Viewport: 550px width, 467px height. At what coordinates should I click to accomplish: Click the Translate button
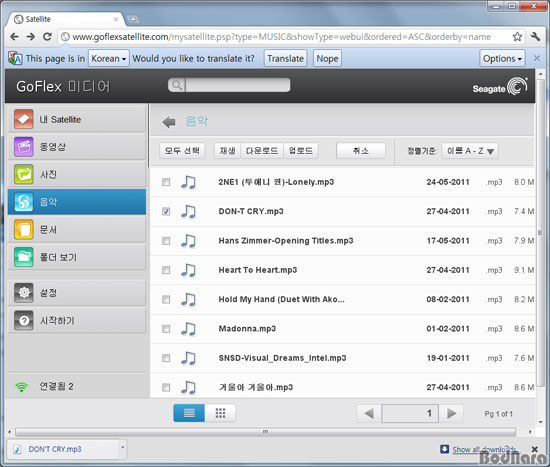[x=285, y=58]
